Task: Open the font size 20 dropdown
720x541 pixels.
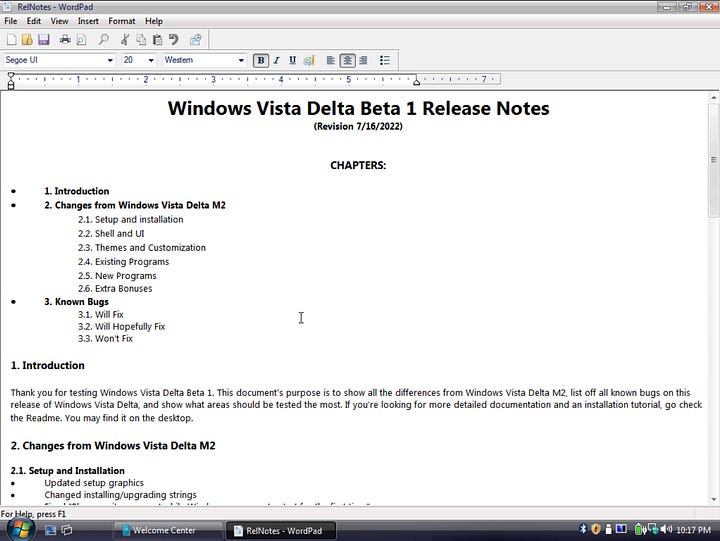Action: pos(151,60)
